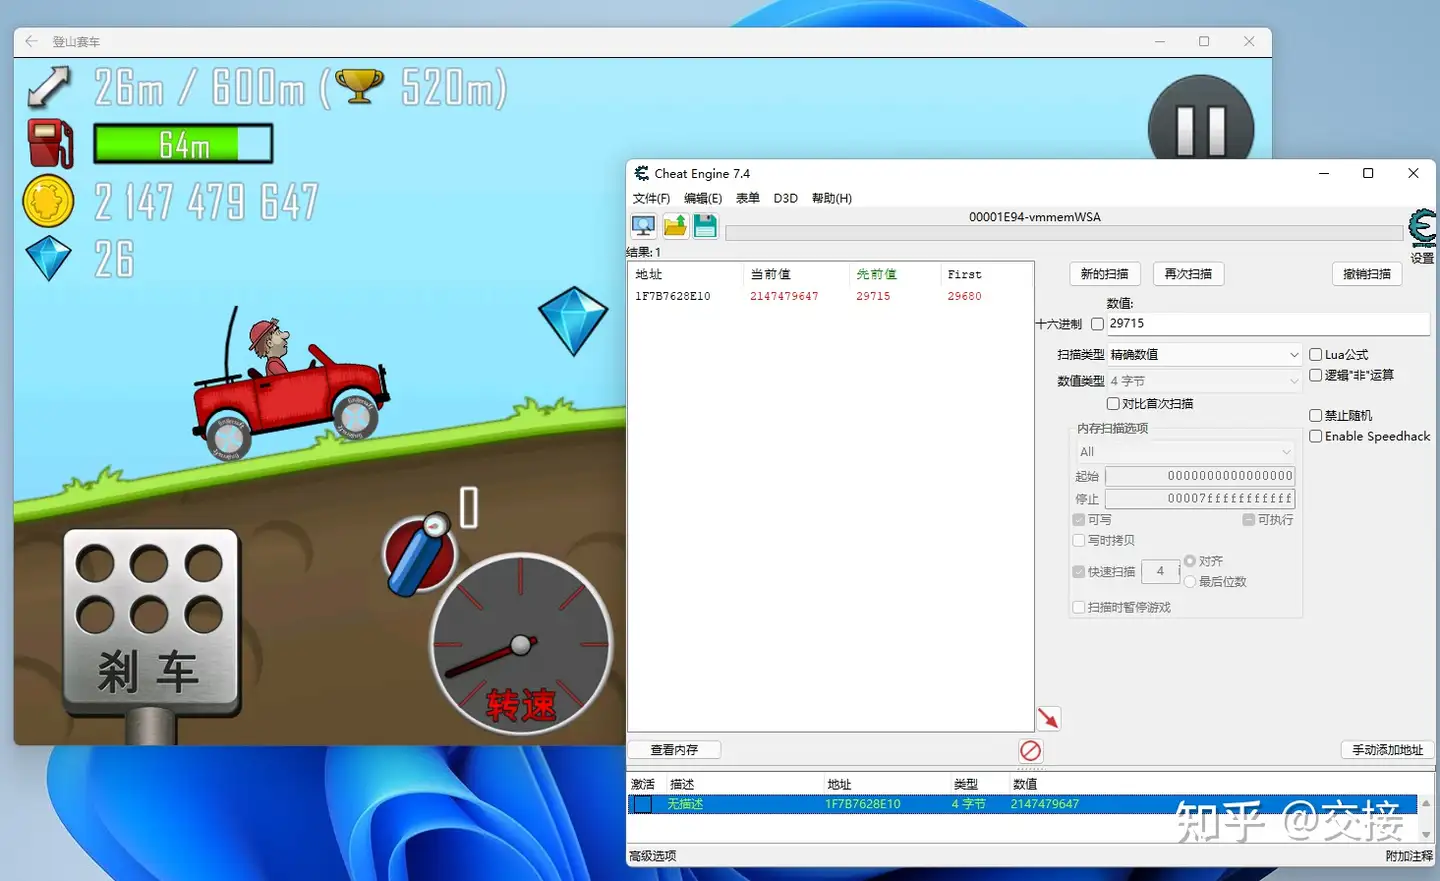Click the floating blue gem on the hill
Viewport: 1440px width, 881px height.
[573, 321]
